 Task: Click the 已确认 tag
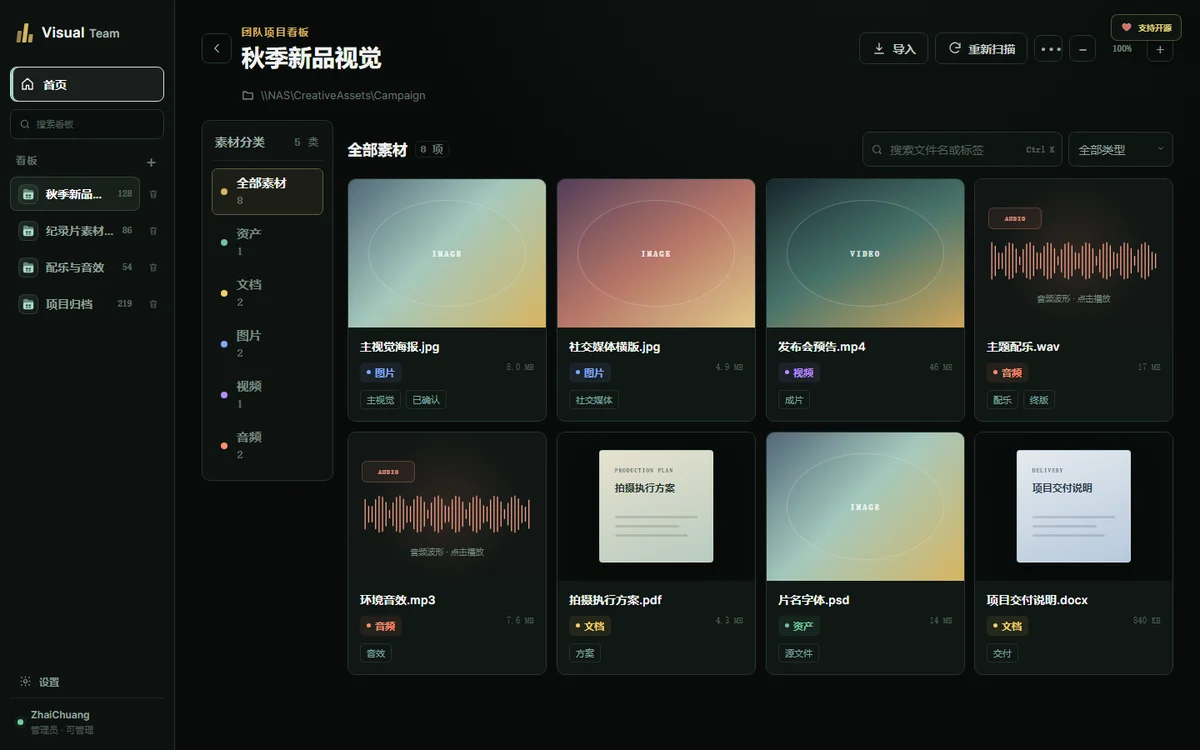[x=426, y=400]
